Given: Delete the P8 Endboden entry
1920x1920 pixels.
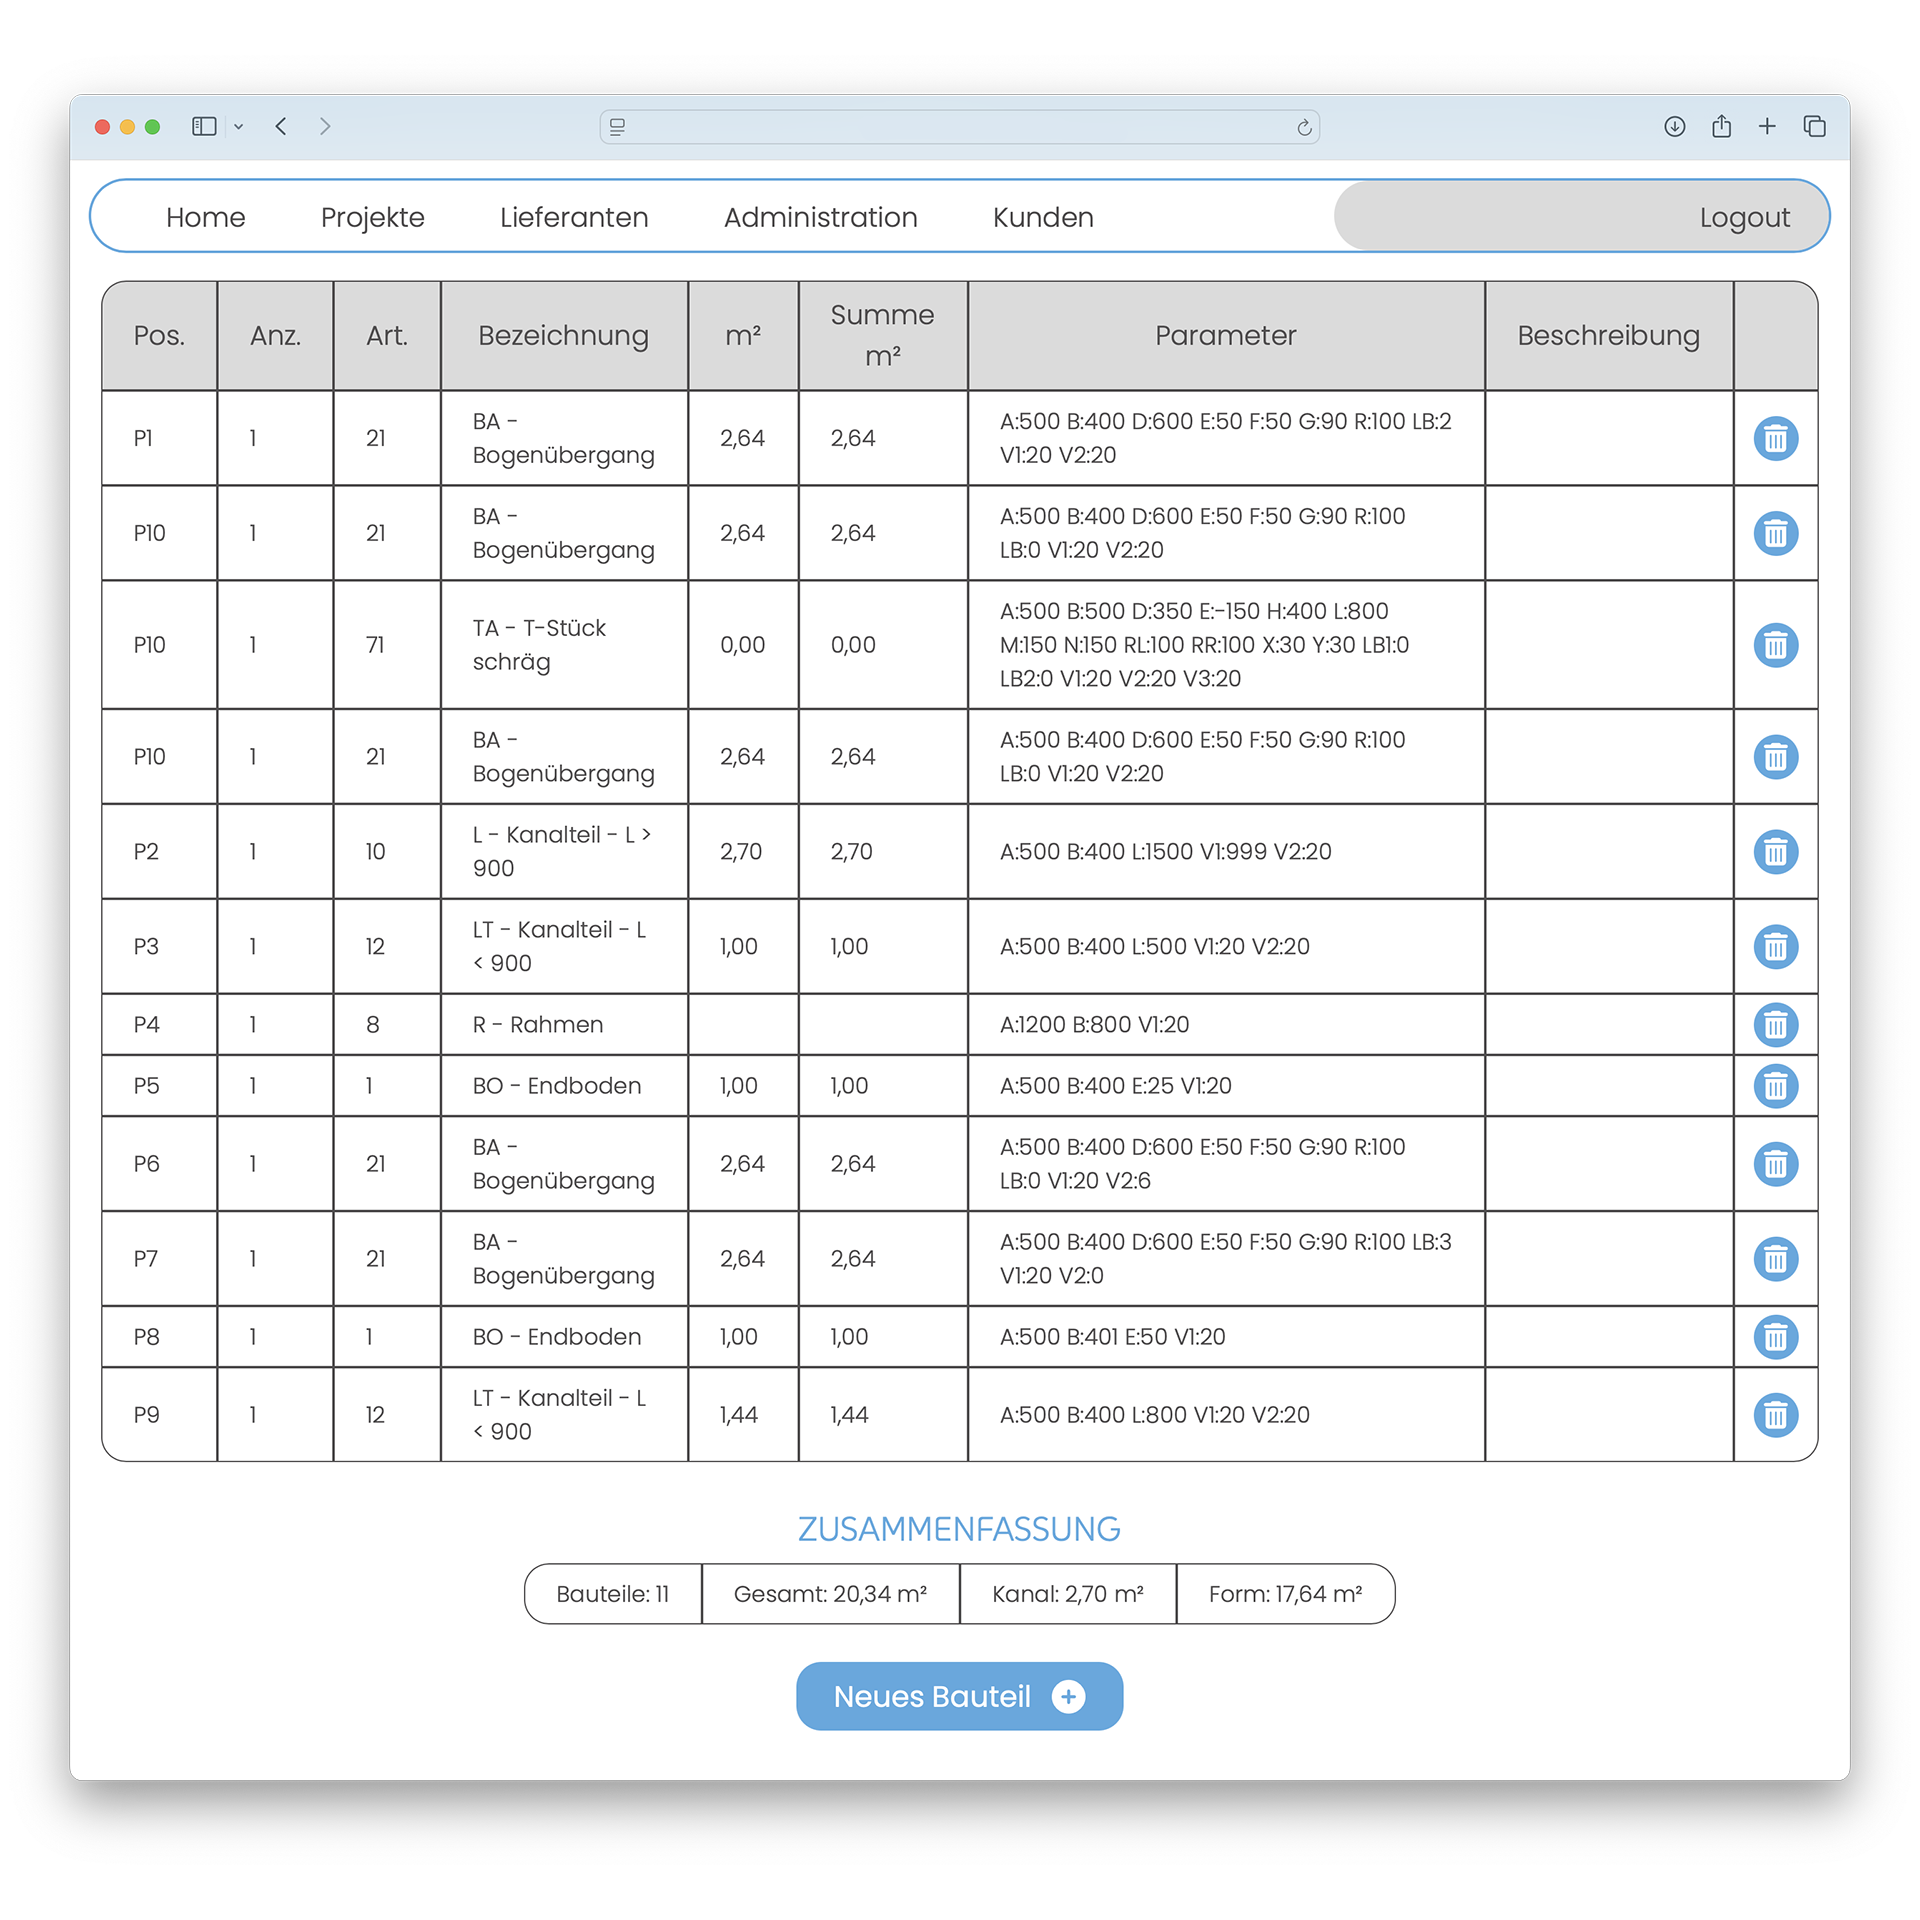Looking at the screenshot, I should pyautogui.click(x=1775, y=1337).
